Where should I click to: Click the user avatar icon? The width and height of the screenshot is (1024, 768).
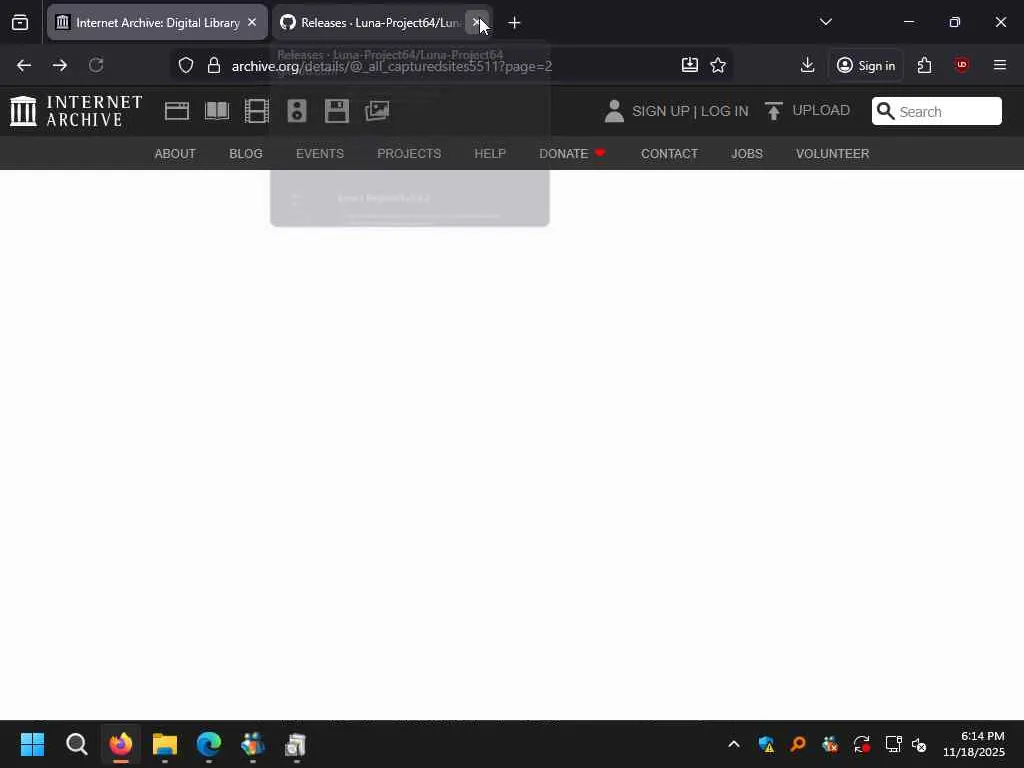click(614, 111)
